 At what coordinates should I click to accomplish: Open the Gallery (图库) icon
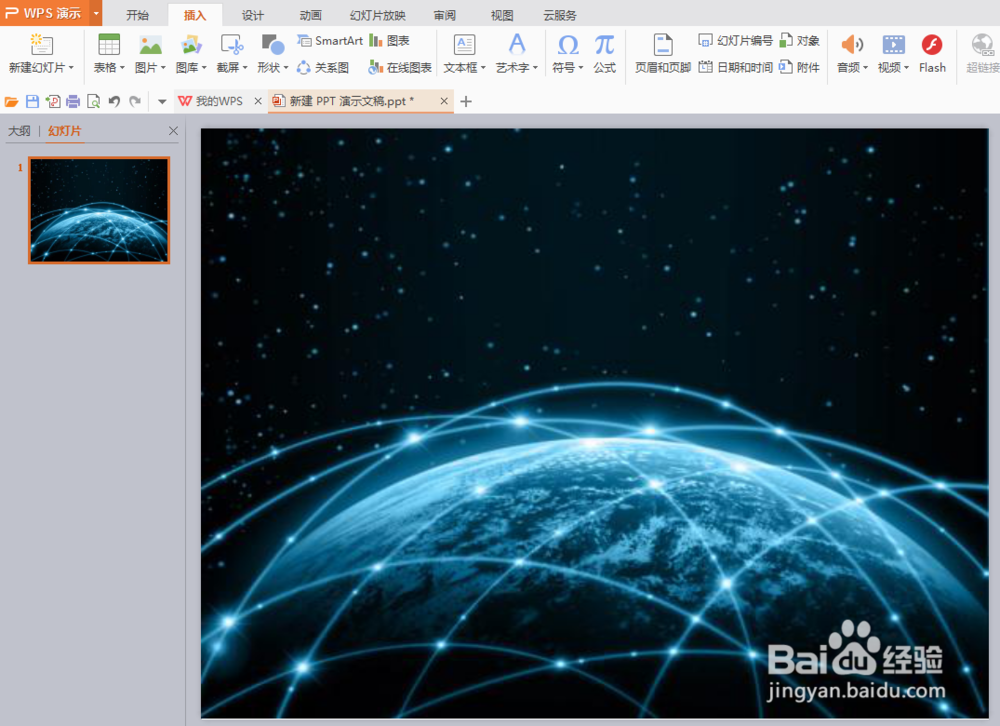coord(191,45)
